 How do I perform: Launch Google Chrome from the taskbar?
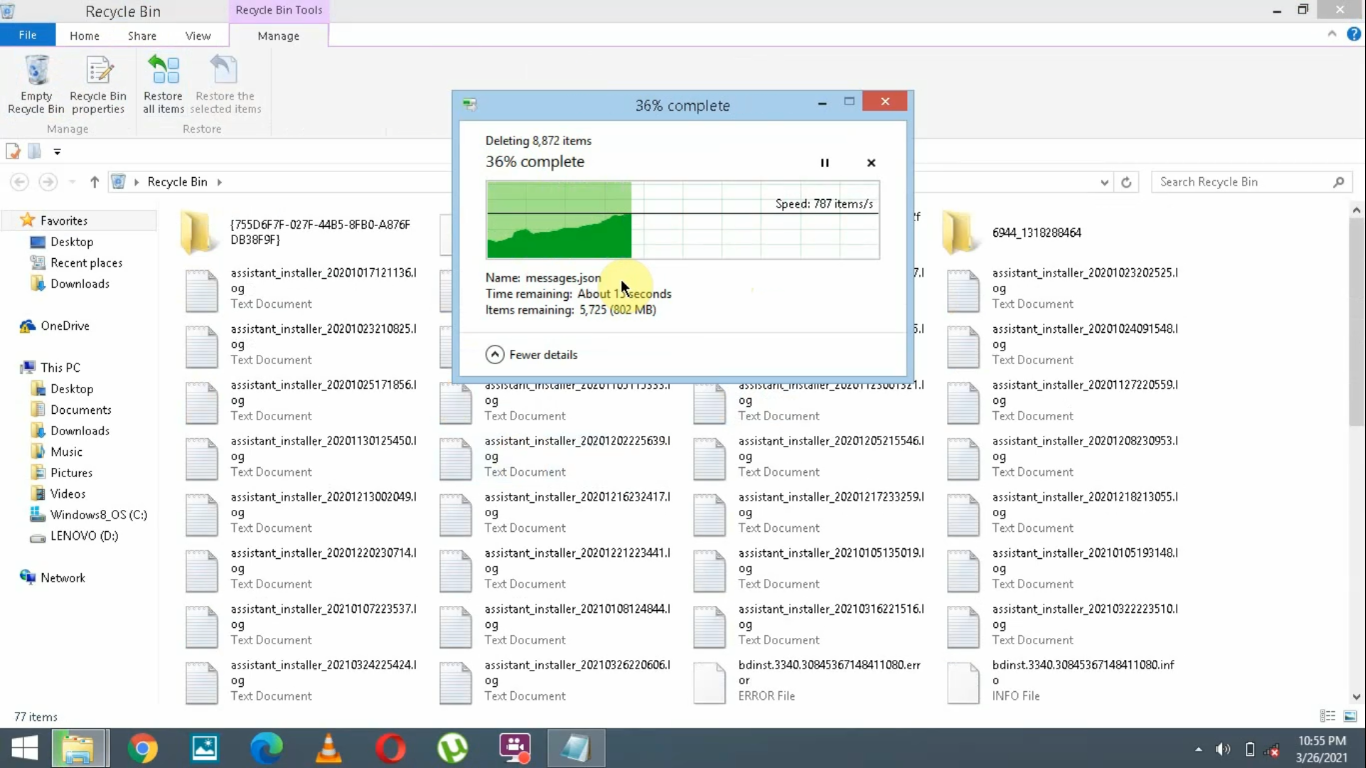click(142, 747)
